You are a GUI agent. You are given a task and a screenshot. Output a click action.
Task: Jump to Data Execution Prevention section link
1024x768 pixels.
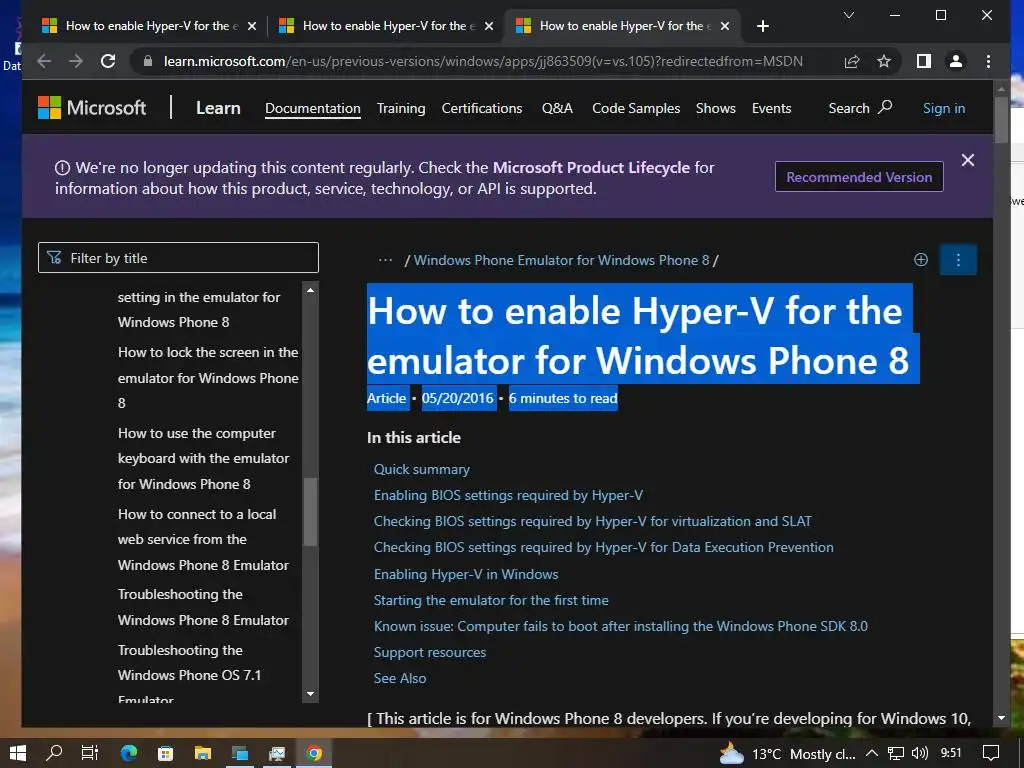(603, 547)
